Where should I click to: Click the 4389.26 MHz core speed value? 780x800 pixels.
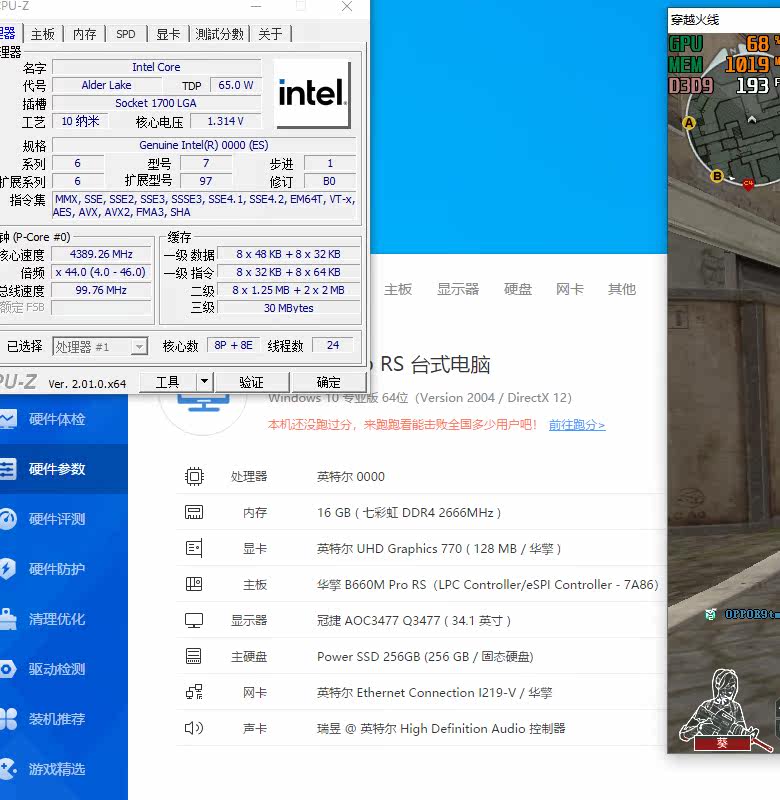(x=101, y=254)
